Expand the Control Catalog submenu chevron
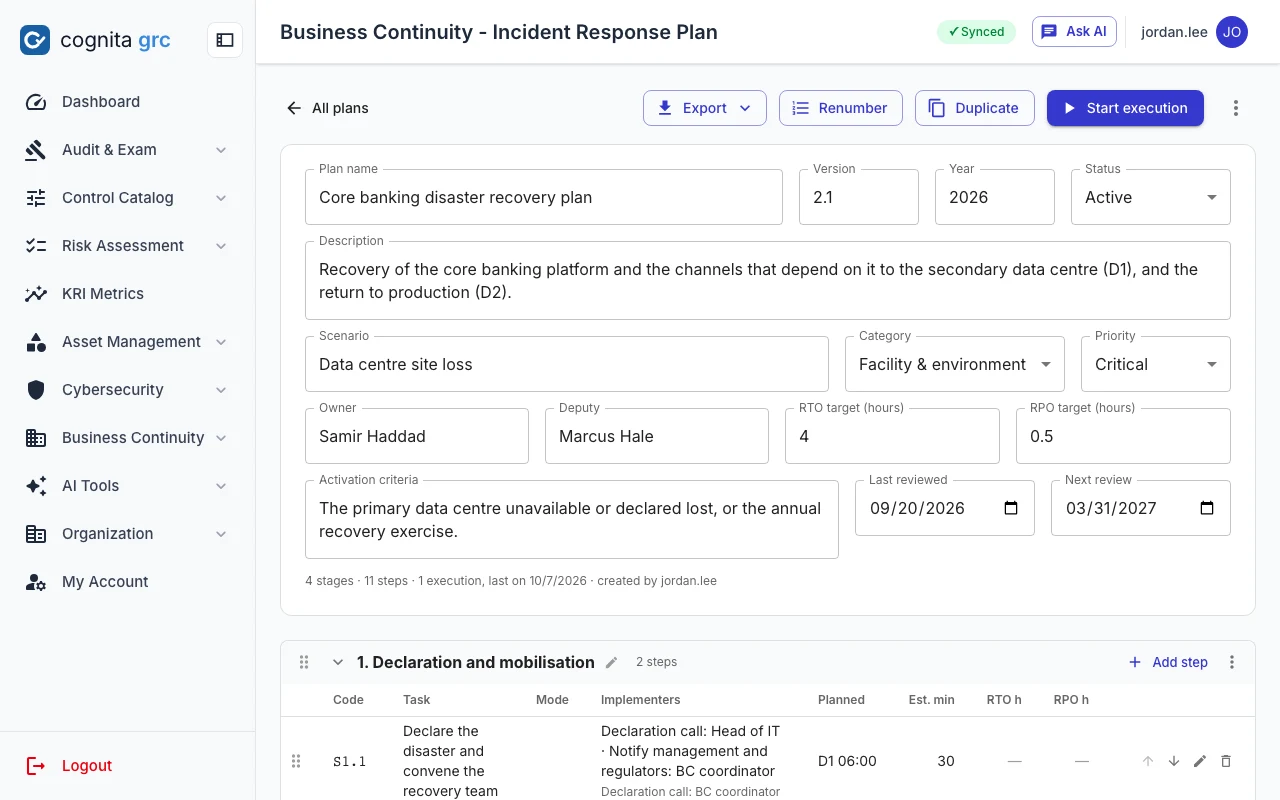Image resolution: width=1280 pixels, height=800 pixels. pyautogui.click(x=221, y=198)
